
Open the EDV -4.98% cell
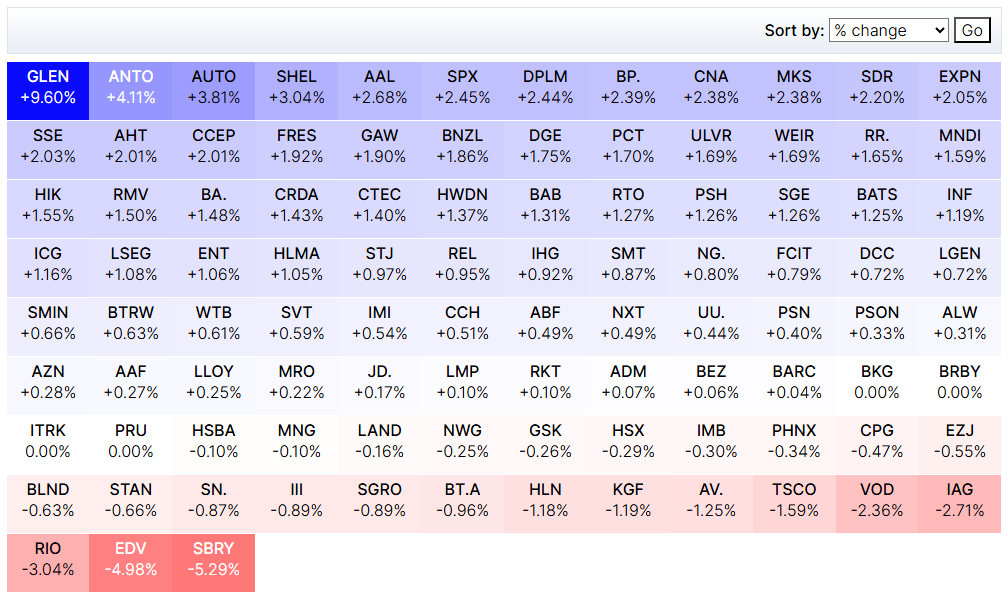[x=131, y=560]
